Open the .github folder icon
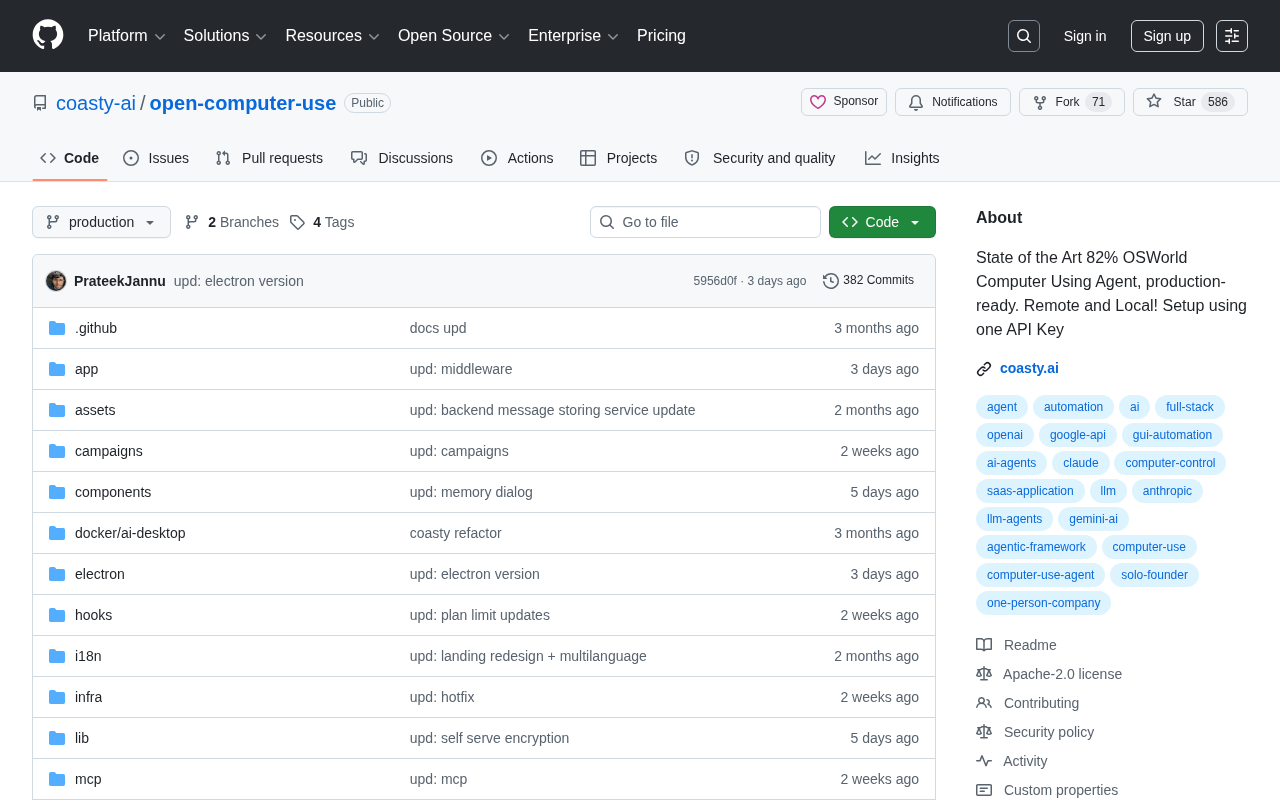 point(57,328)
